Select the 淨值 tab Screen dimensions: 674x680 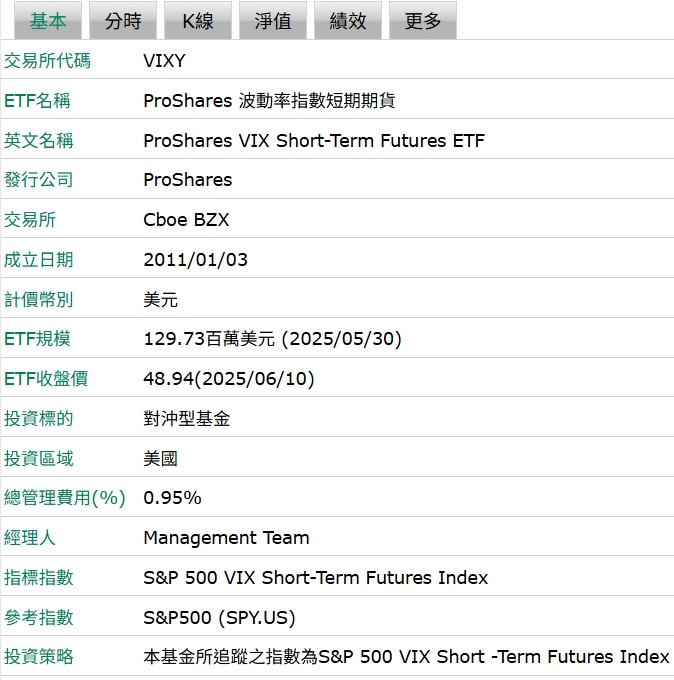pyautogui.click(x=273, y=20)
